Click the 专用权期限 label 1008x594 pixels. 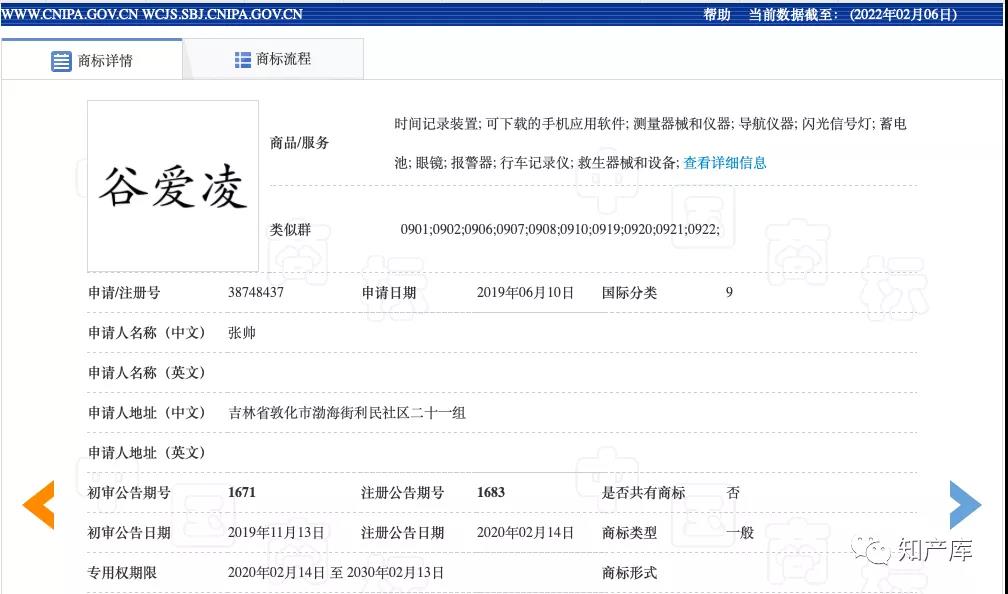click(x=122, y=572)
